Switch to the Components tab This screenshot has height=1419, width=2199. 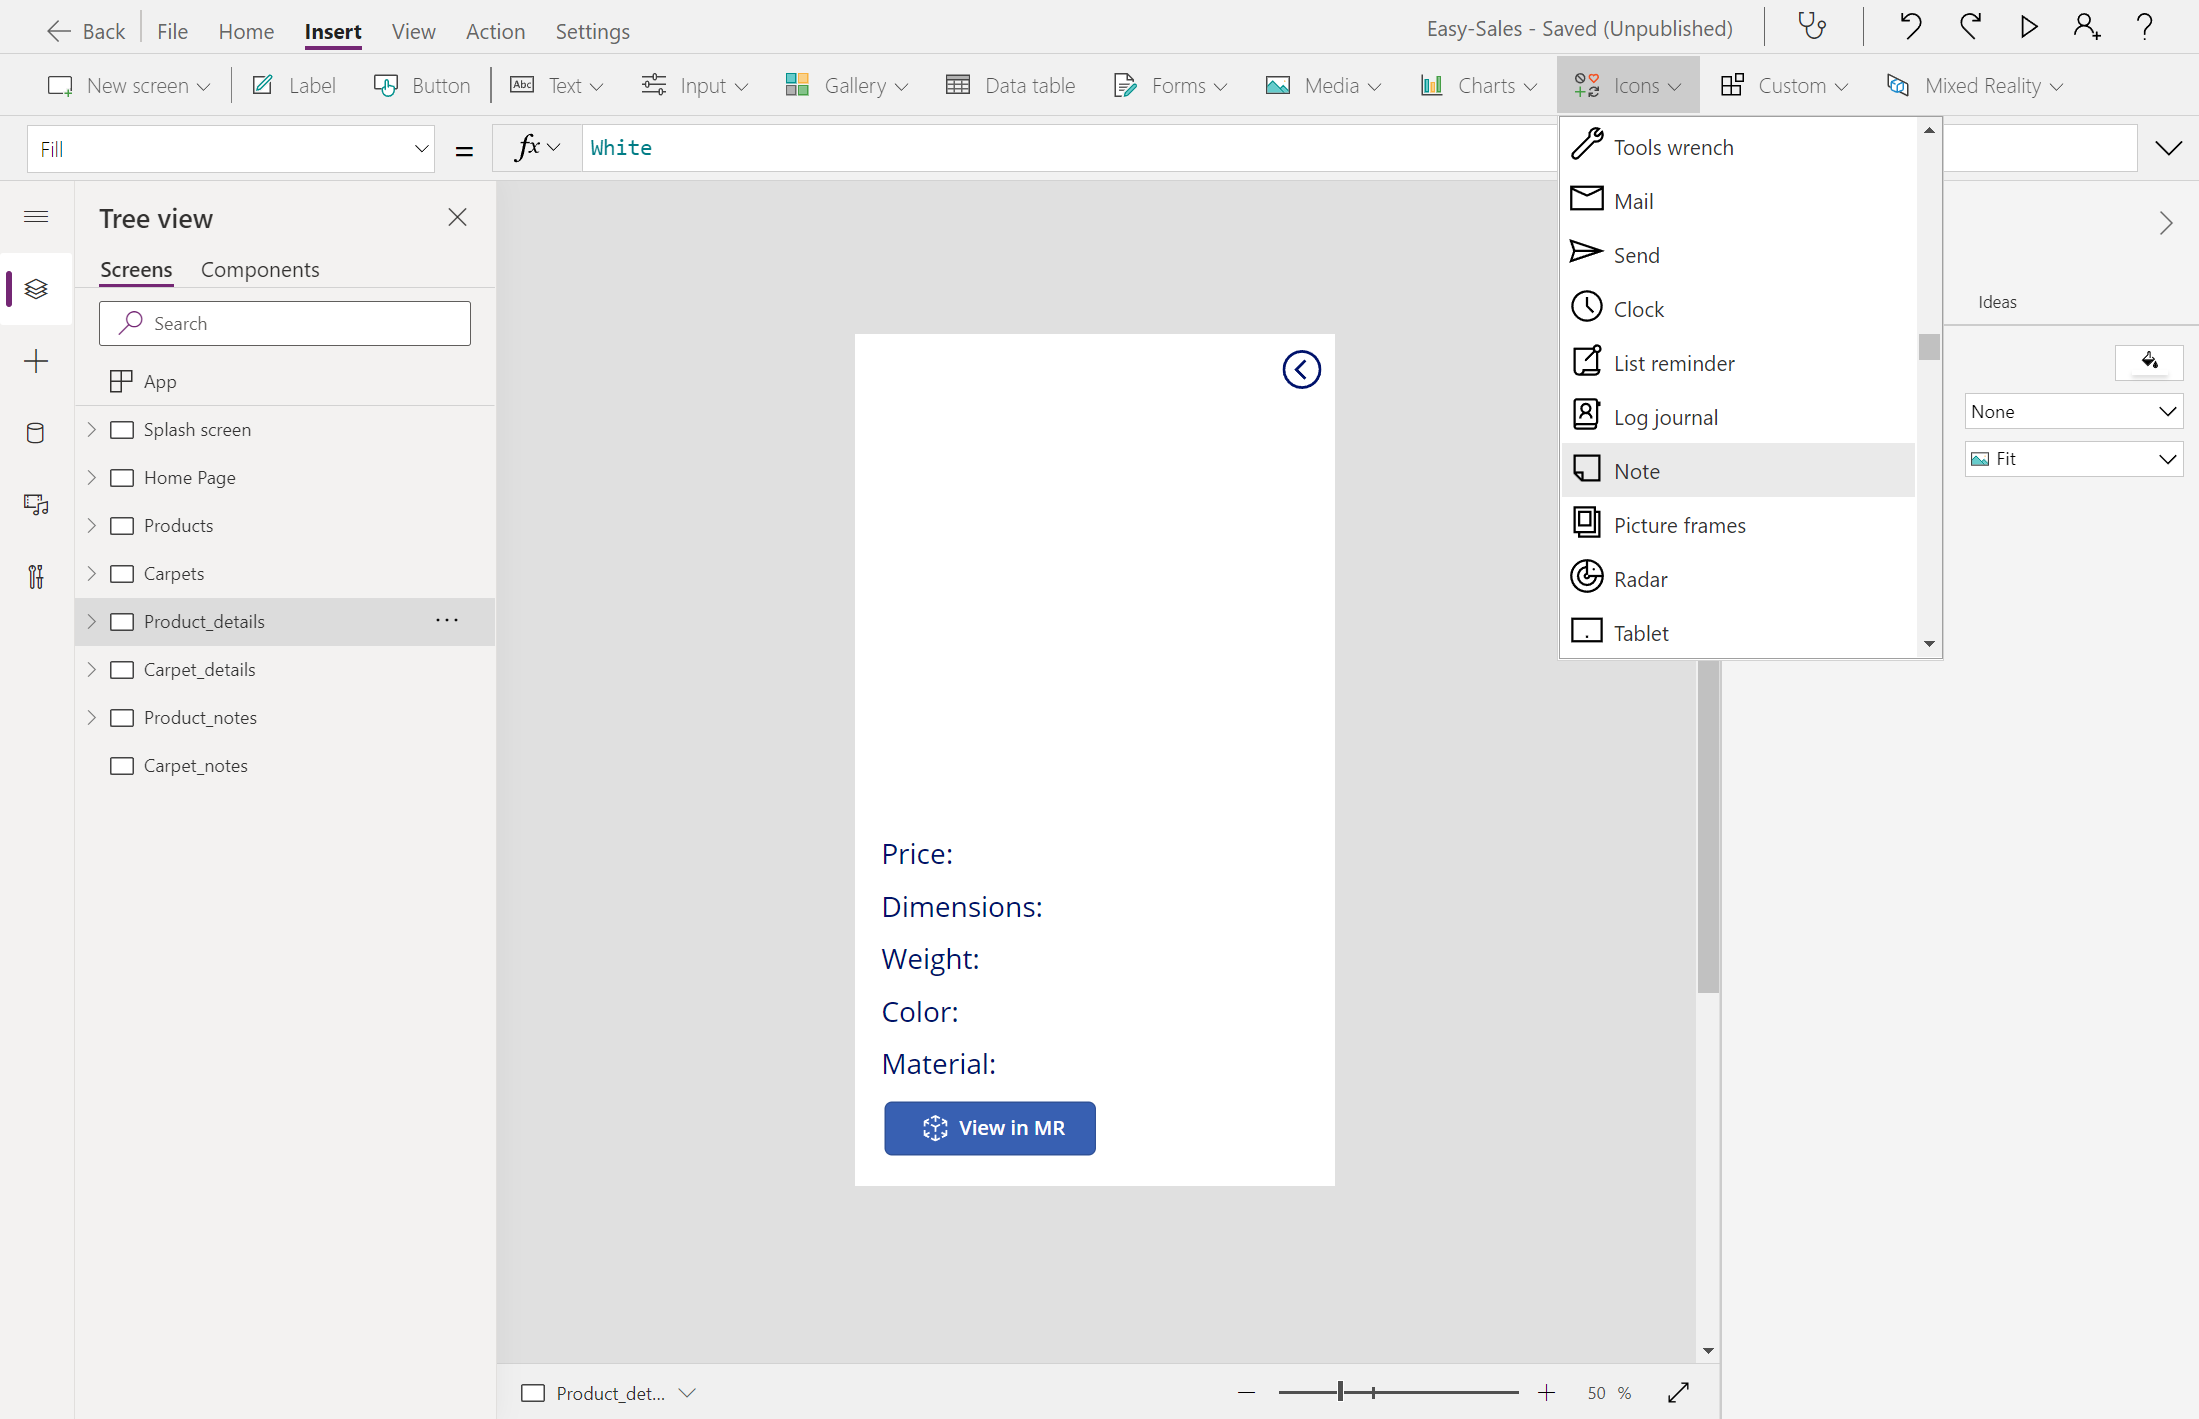pyautogui.click(x=260, y=270)
